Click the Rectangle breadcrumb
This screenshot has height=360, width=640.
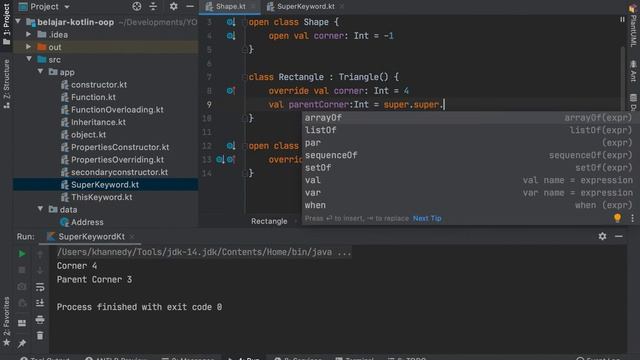[x=269, y=221]
